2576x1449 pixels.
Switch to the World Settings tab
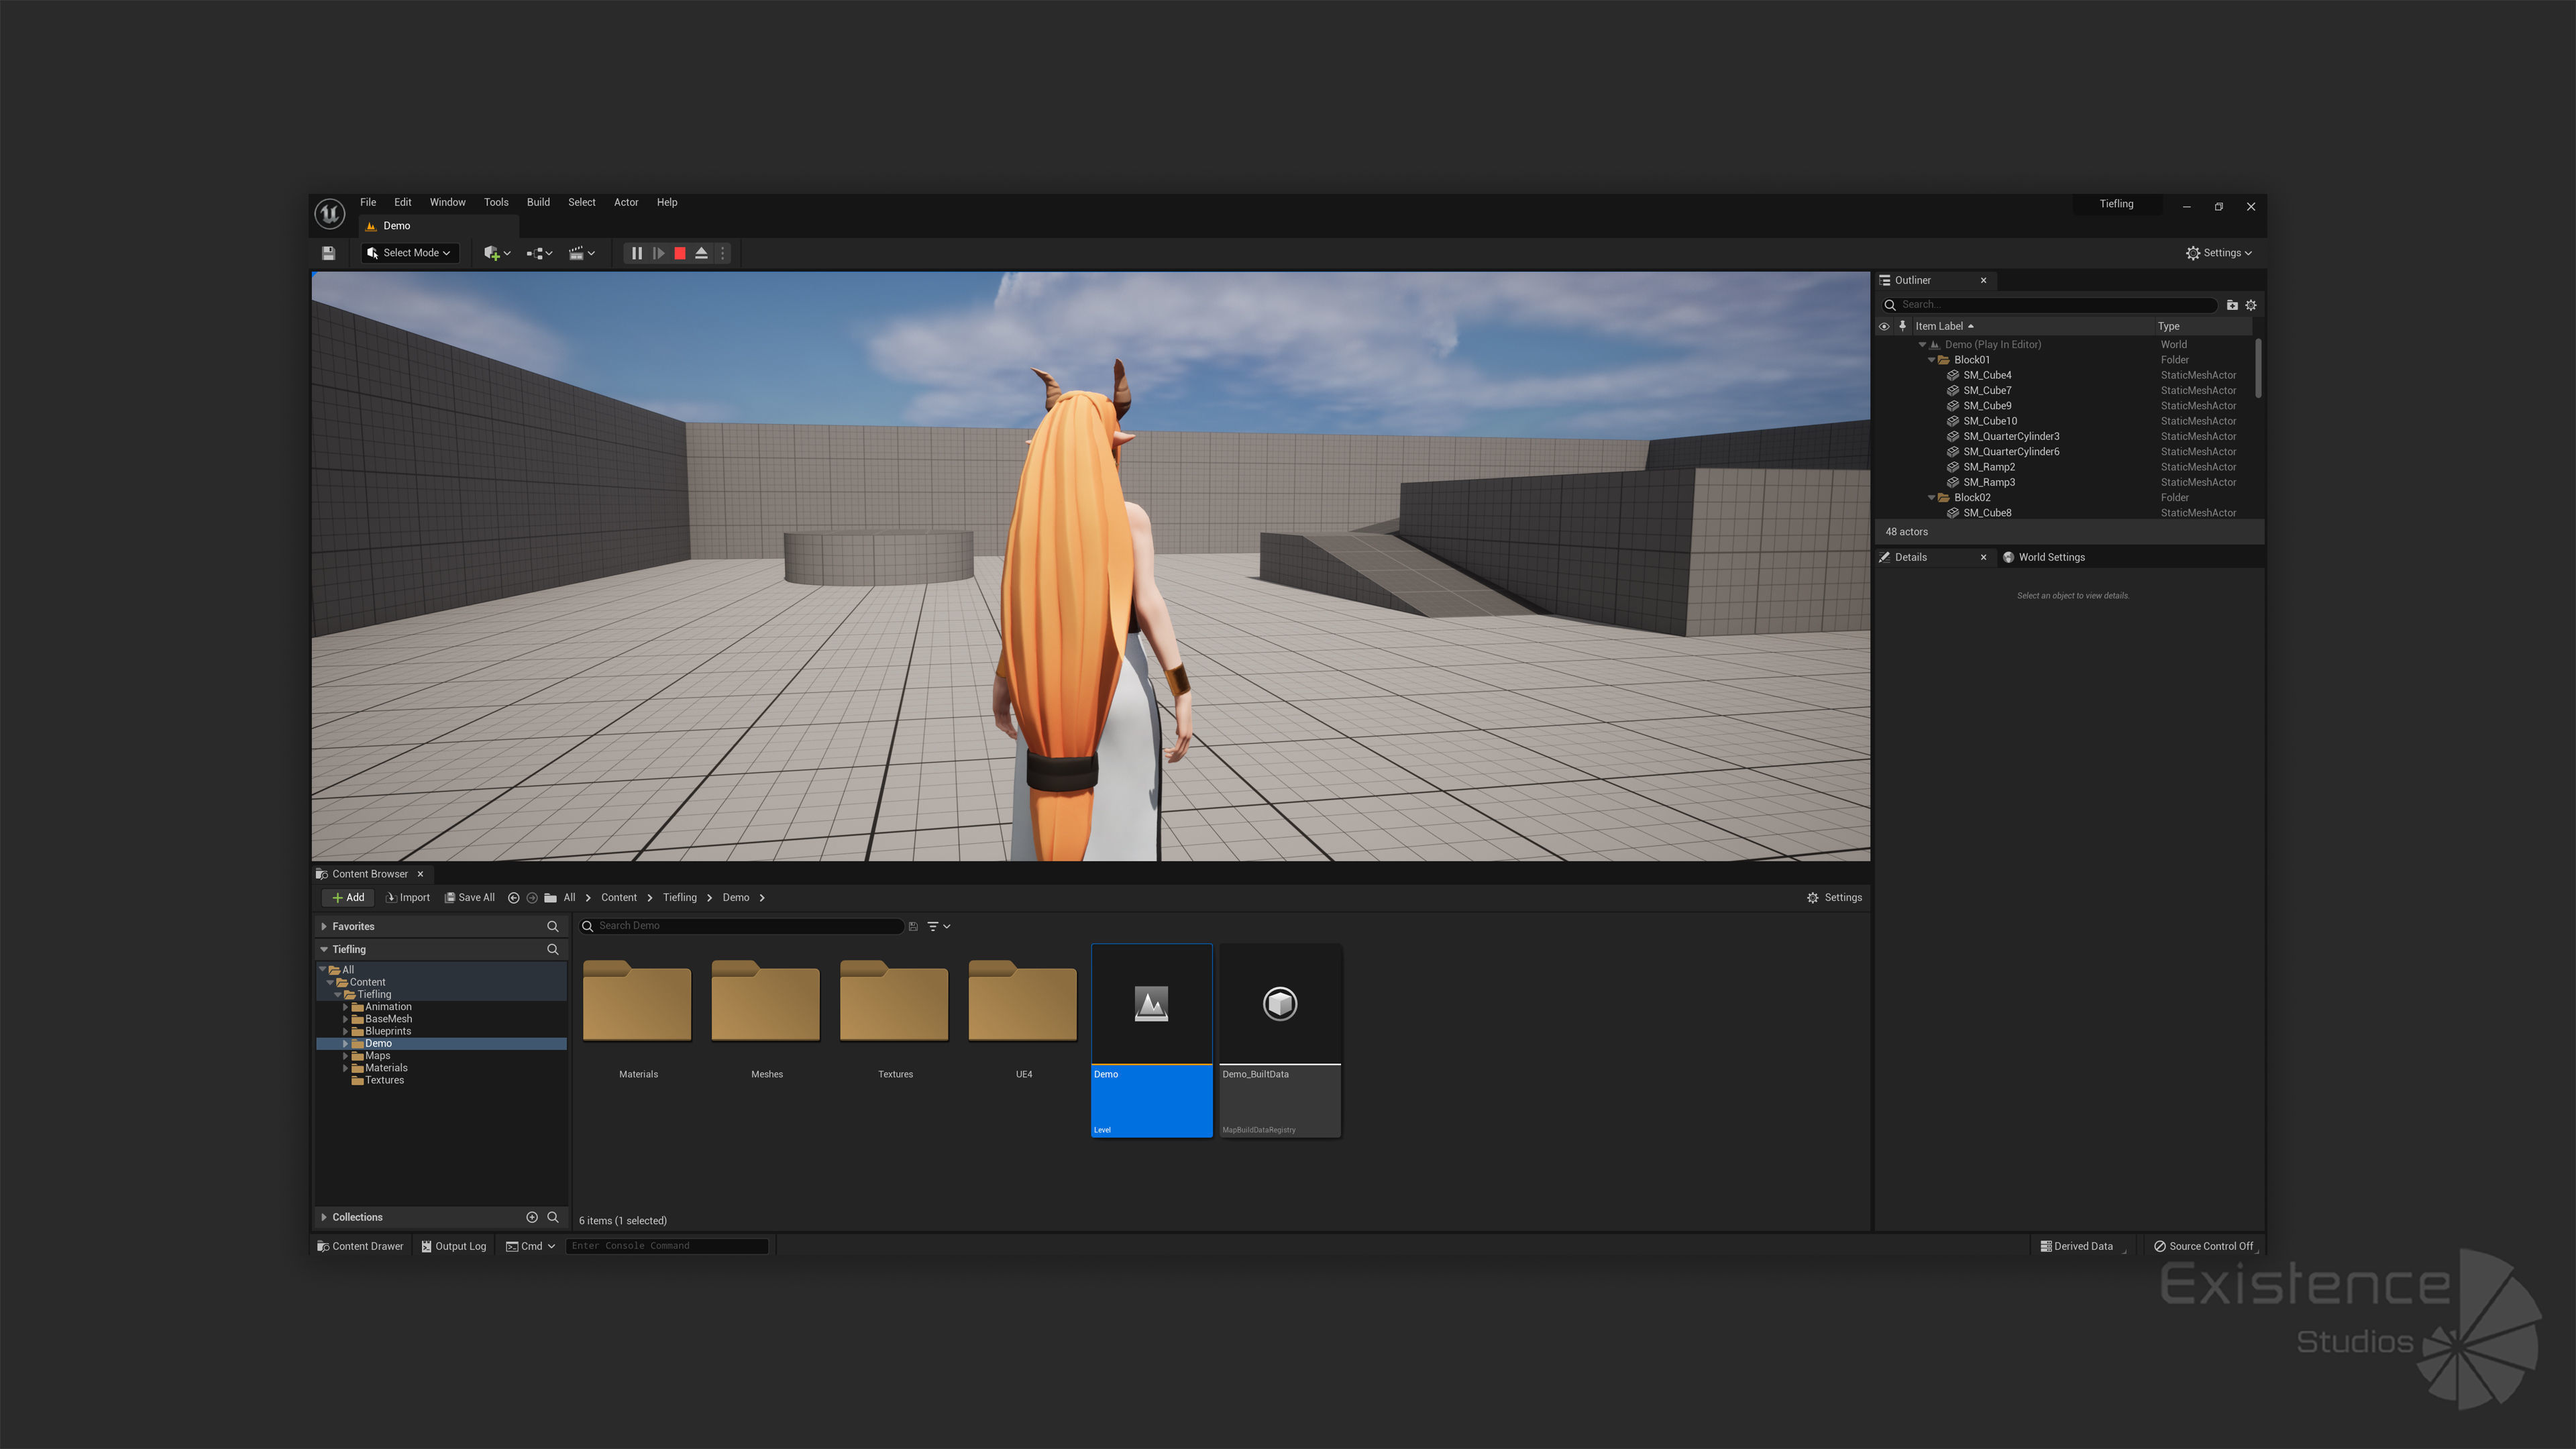pyautogui.click(x=2050, y=557)
